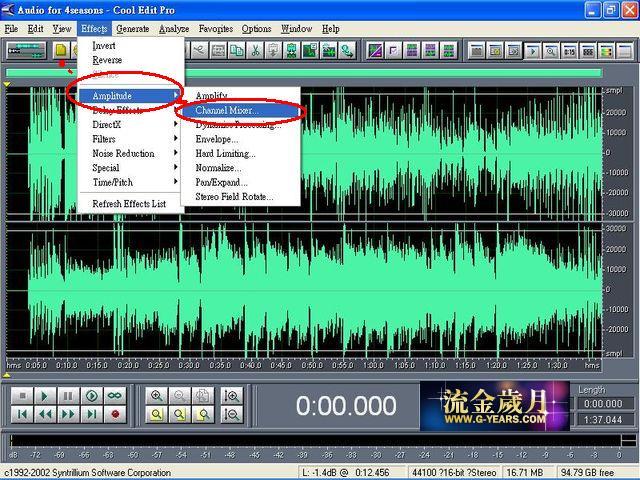Image resolution: width=640 pixels, height=480 pixels.
Task: Click the level meter bar above dB scale
Action: [315, 441]
